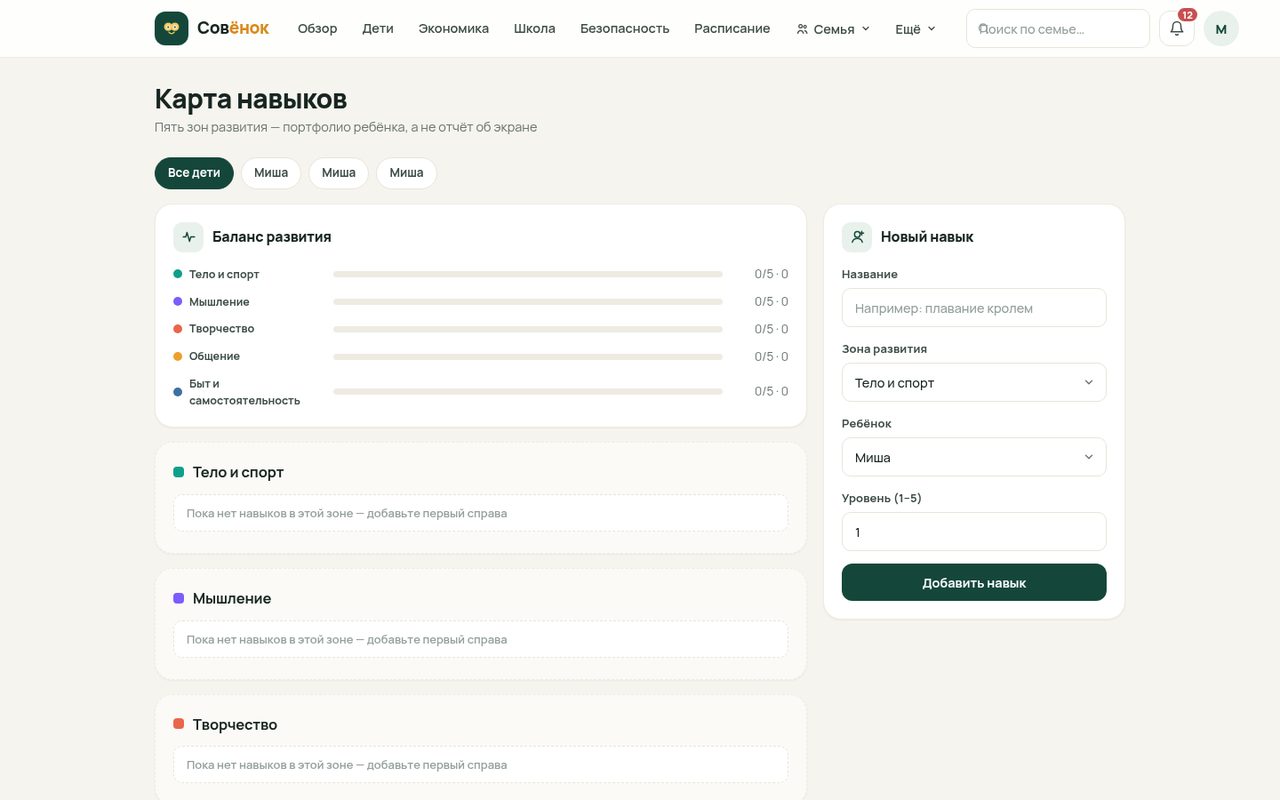Expand the Ещё dropdown menu

[x=915, y=29]
